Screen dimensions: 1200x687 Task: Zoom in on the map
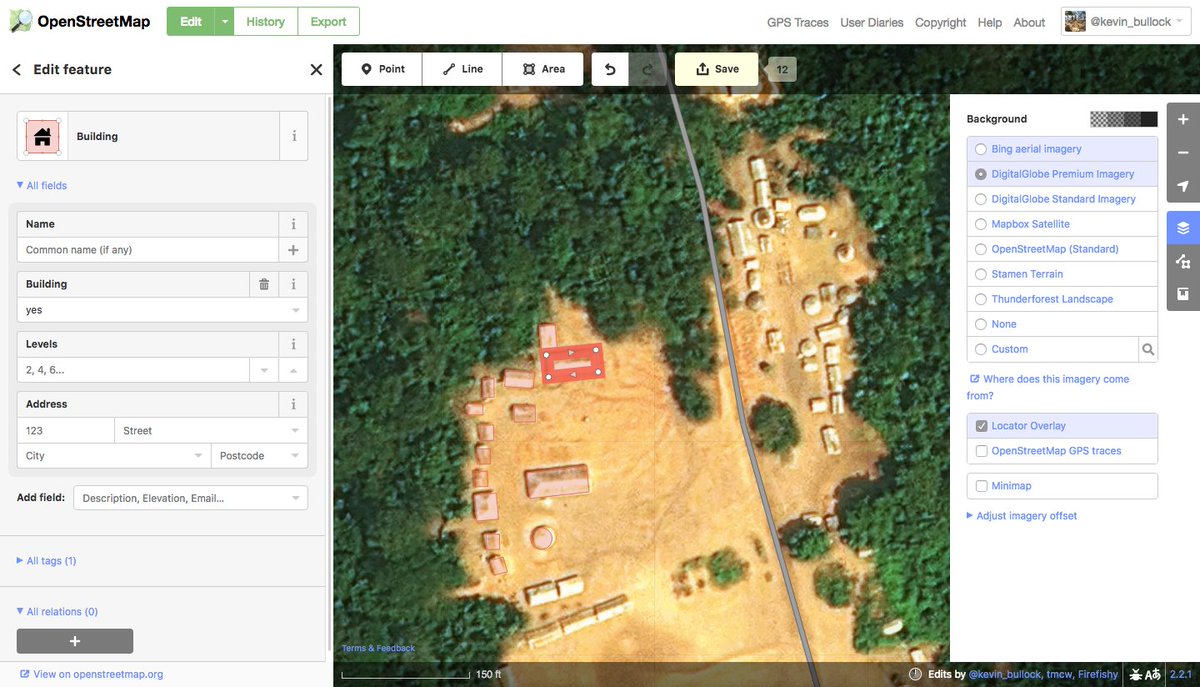[x=1183, y=119]
